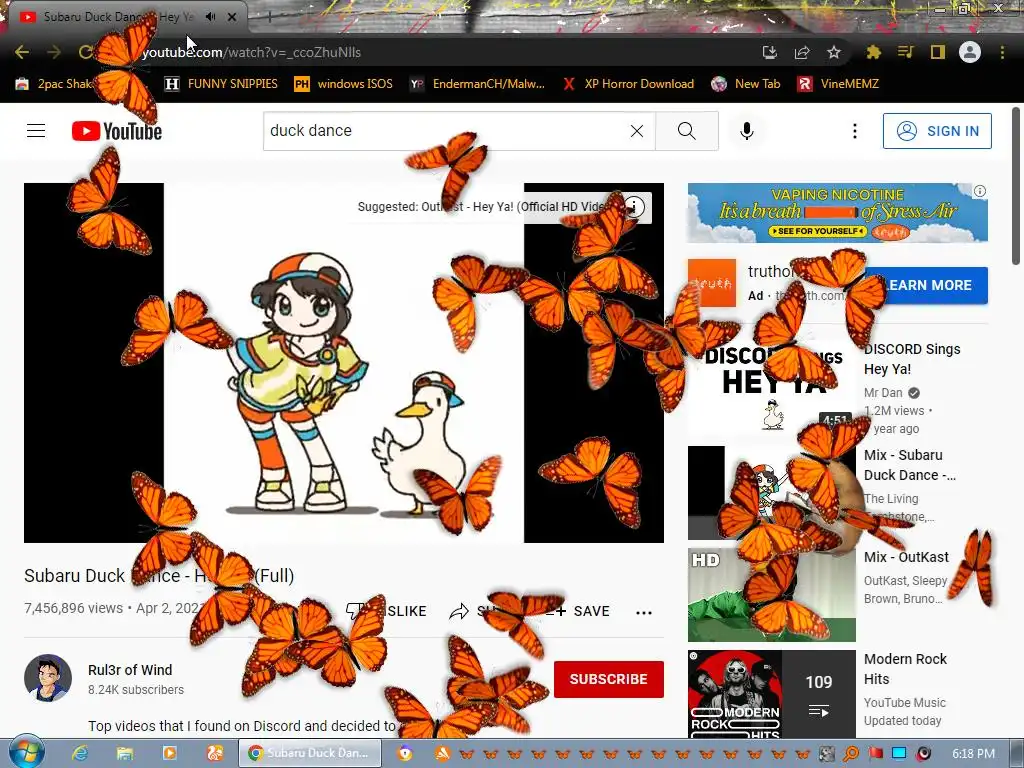Screen dimensions: 1024x768
Task: Click the DISLIKE button under the video
Action: pos(387,611)
